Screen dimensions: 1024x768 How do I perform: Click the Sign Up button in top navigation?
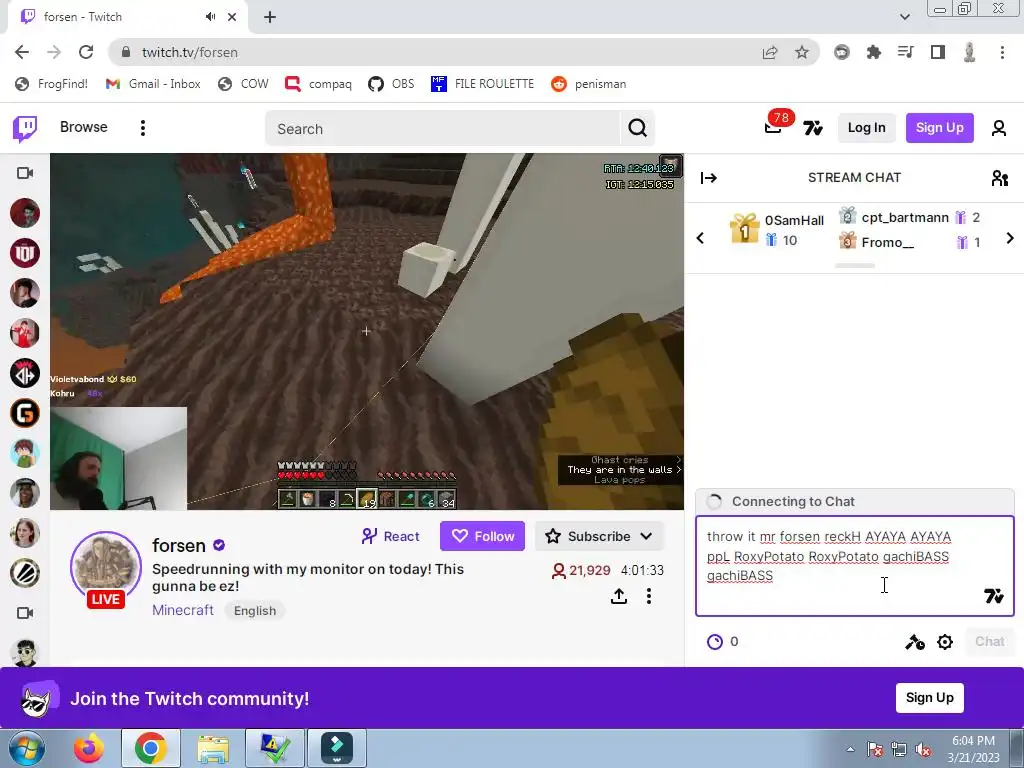click(939, 128)
